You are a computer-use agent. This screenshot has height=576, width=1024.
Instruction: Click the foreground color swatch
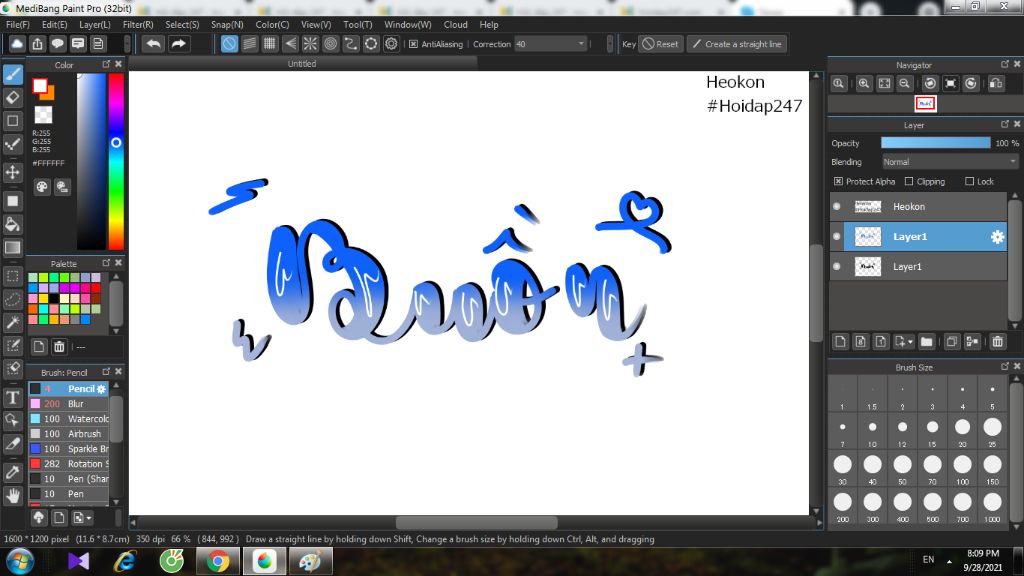[x=40, y=86]
